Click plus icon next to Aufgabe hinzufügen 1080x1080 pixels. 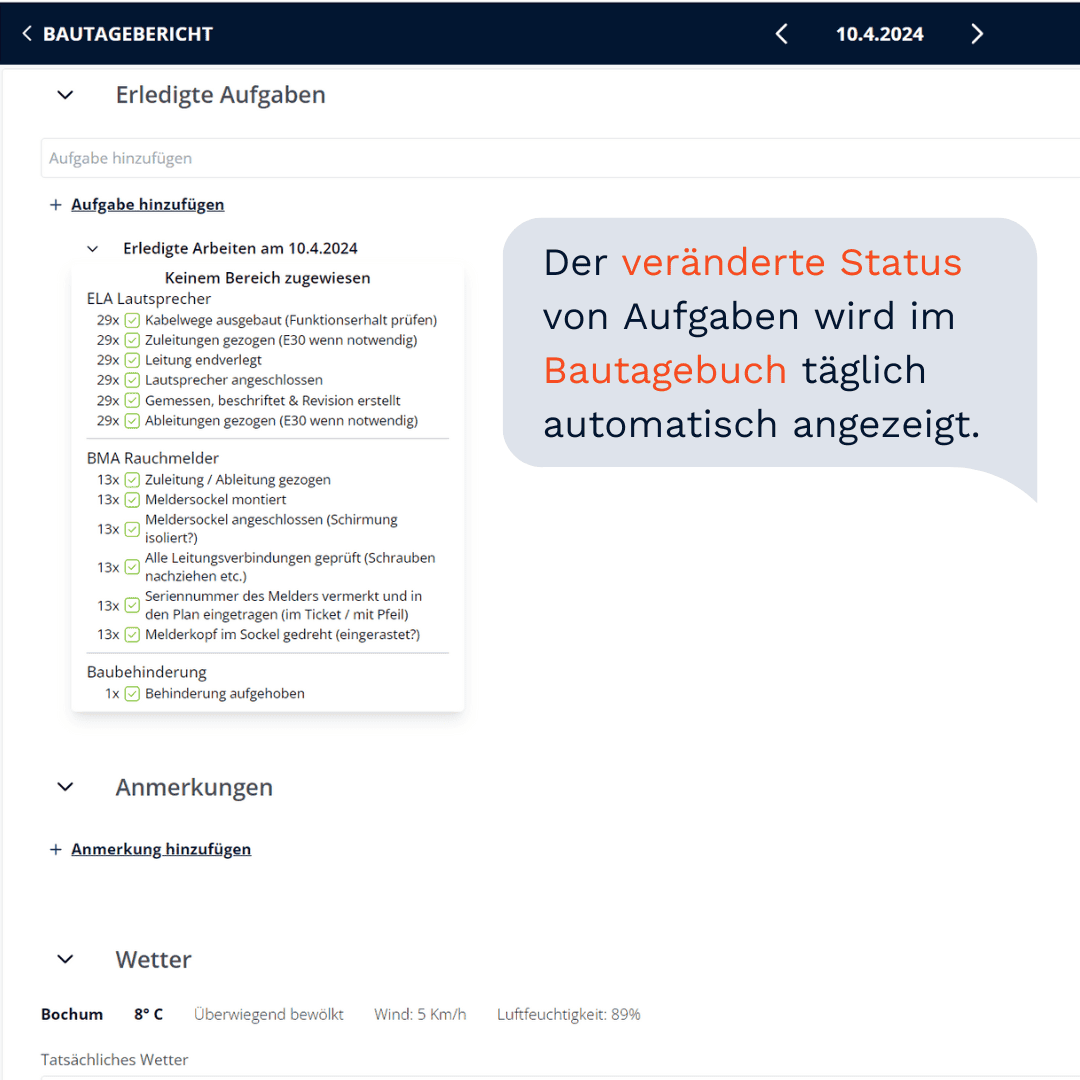(56, 205)
